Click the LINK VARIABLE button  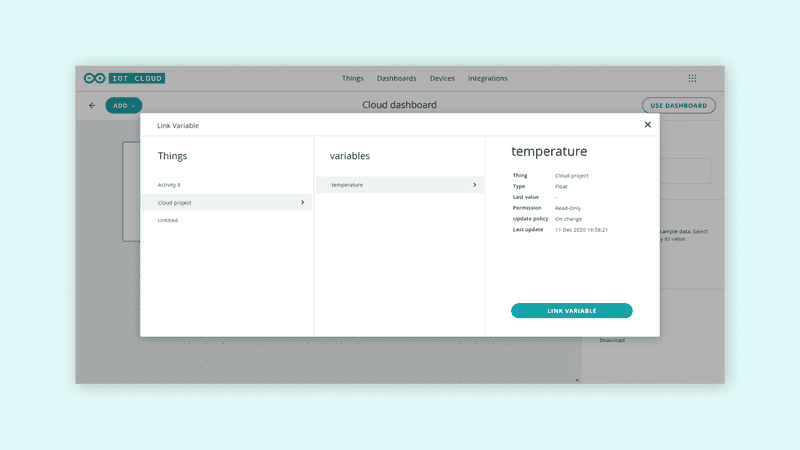pyautogui.click(x=571, y=311)
